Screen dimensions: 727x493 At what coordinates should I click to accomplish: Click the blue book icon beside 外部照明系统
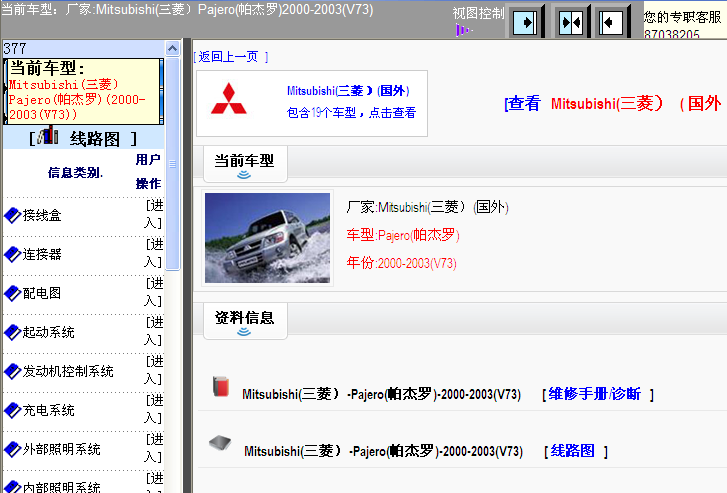tap(13, 449)
